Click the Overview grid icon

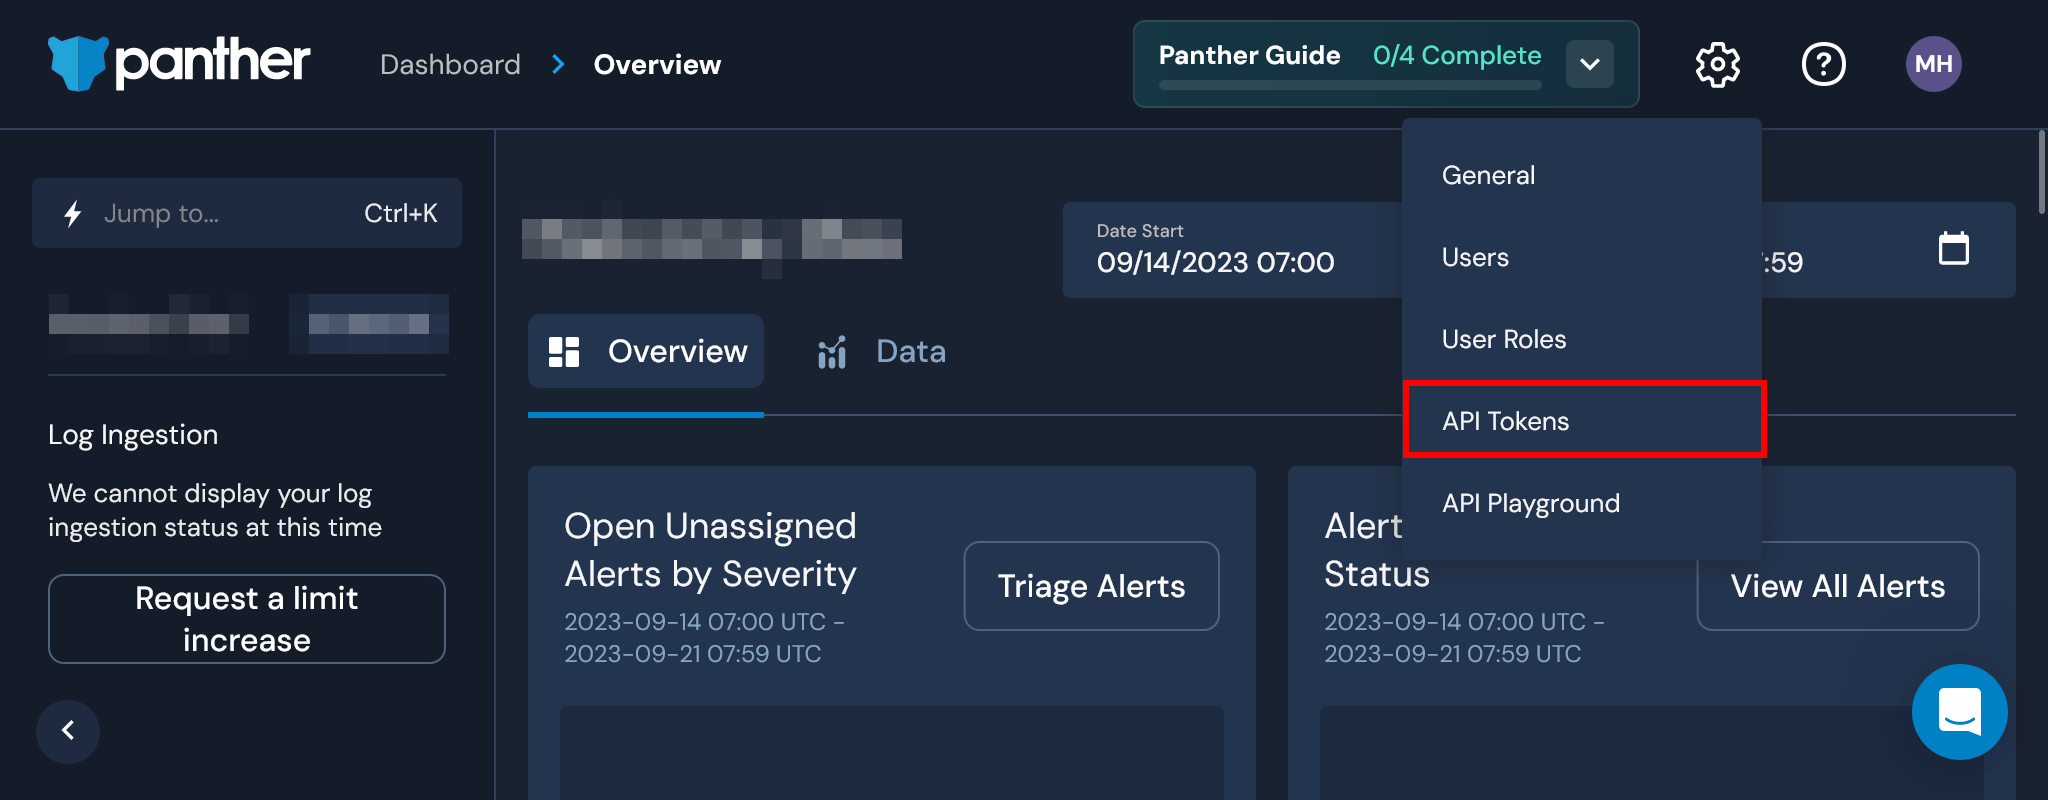pyautogui.click(x=564, y=352)
